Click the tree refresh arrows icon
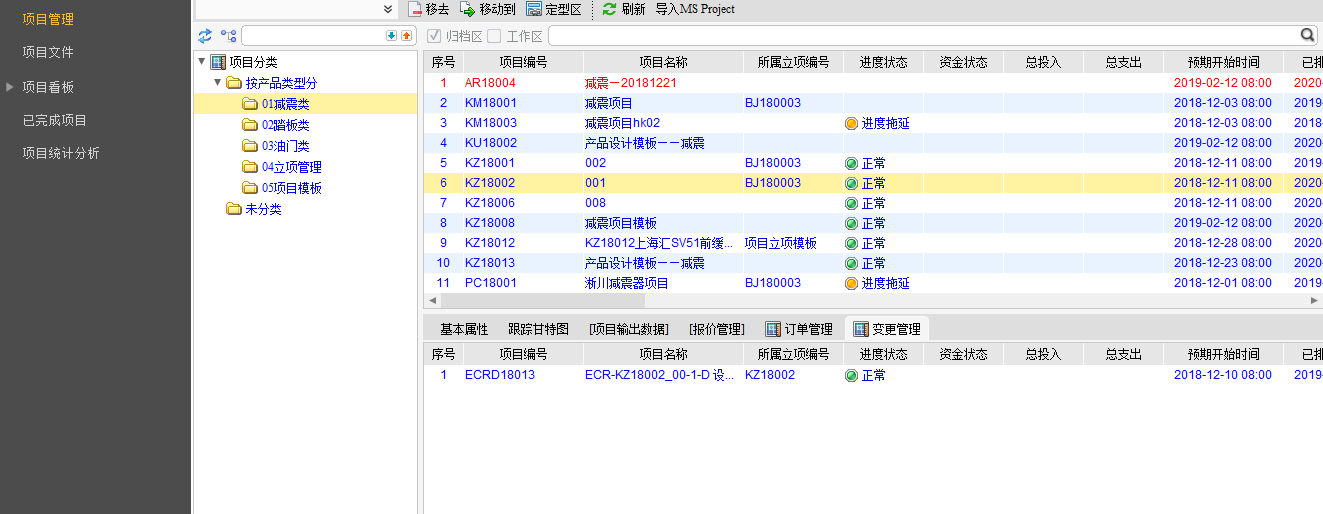Screen dimensions: 1323x514 (205, 36)
